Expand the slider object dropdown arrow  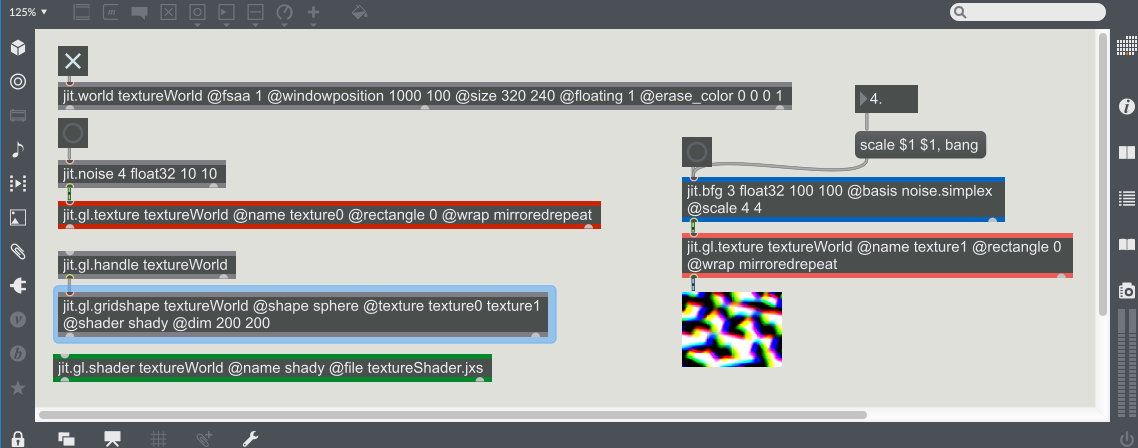coord(255,25)
